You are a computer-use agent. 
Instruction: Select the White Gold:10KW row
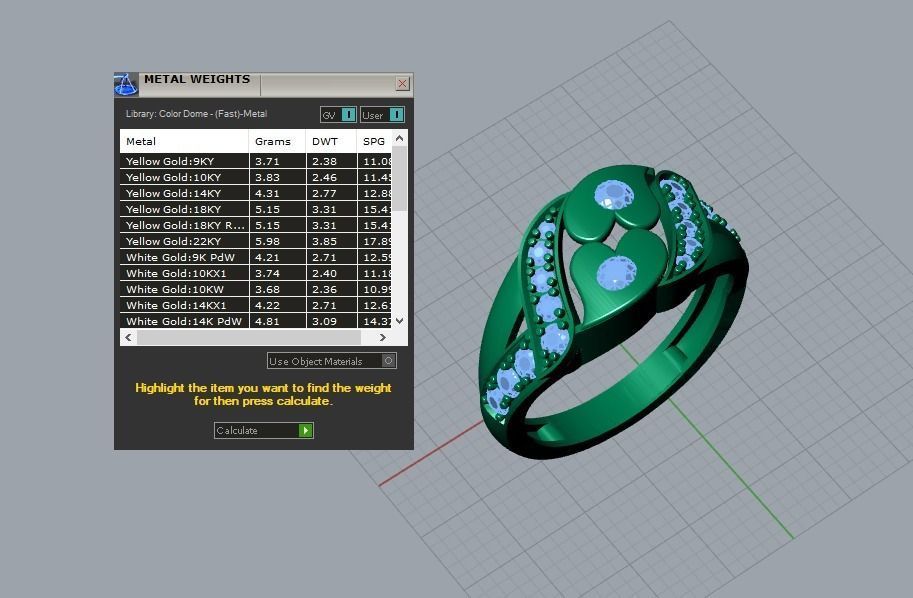coord(256,289)
